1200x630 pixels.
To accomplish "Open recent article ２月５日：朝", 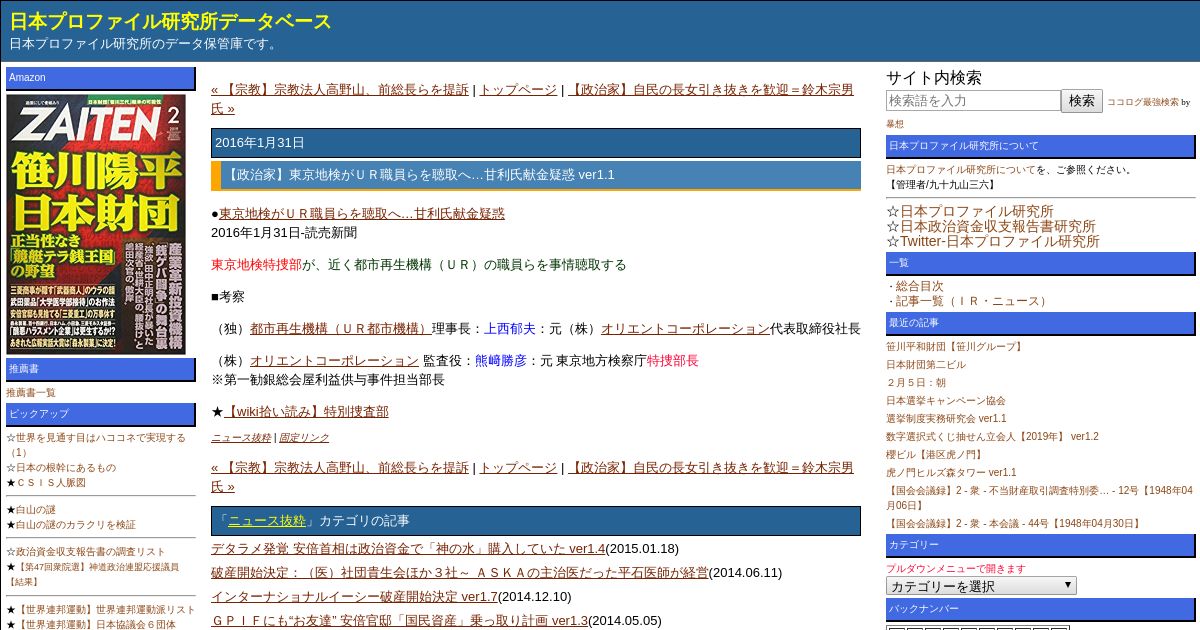I will click(916, 383).
